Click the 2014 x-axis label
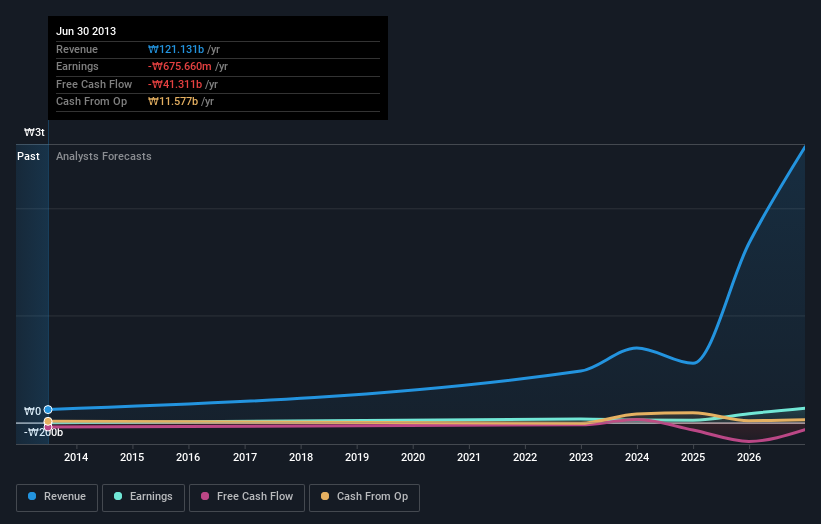The width and height of the screenshot is (821, 524). tap(76, 458)
